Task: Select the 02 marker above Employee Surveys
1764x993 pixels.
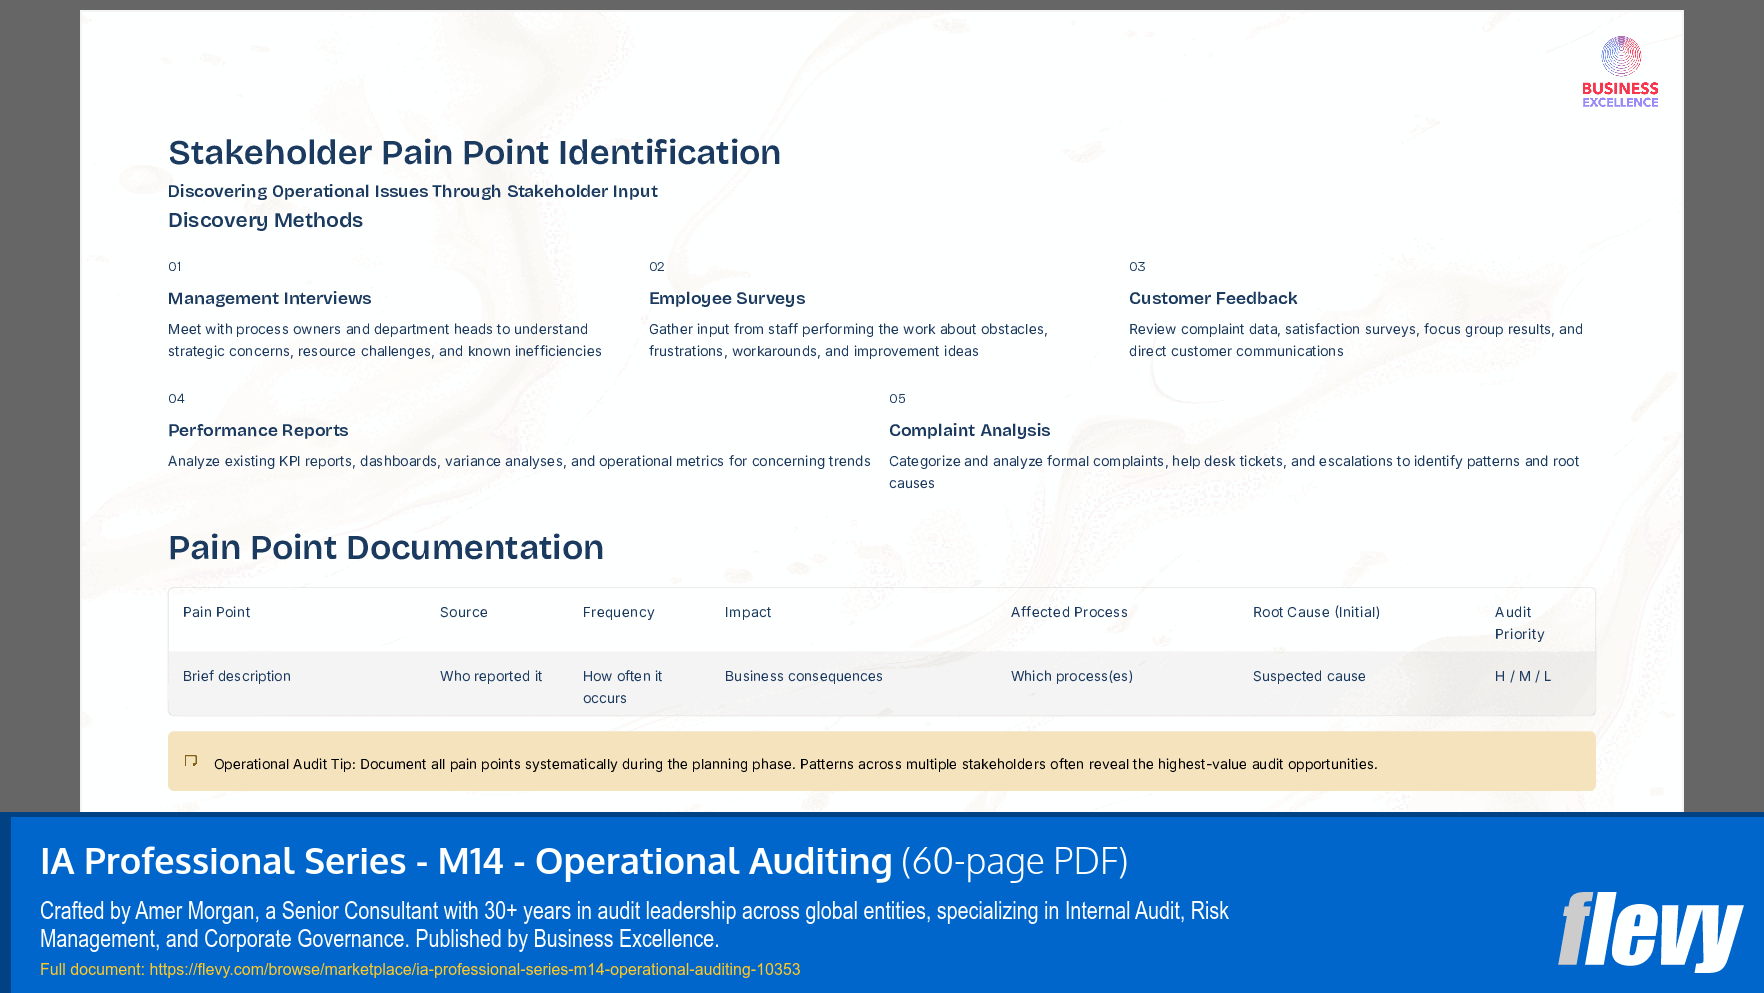Action: tap(656, 267)
